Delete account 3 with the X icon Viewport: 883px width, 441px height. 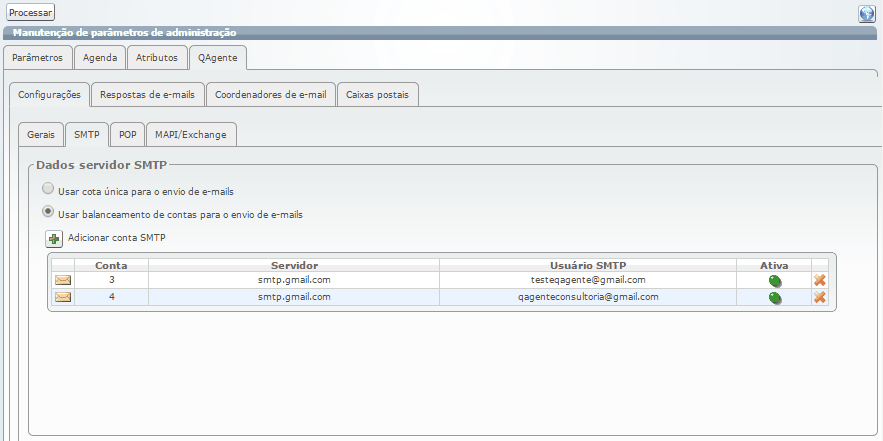pyautogui.click(x=820, y=281)
